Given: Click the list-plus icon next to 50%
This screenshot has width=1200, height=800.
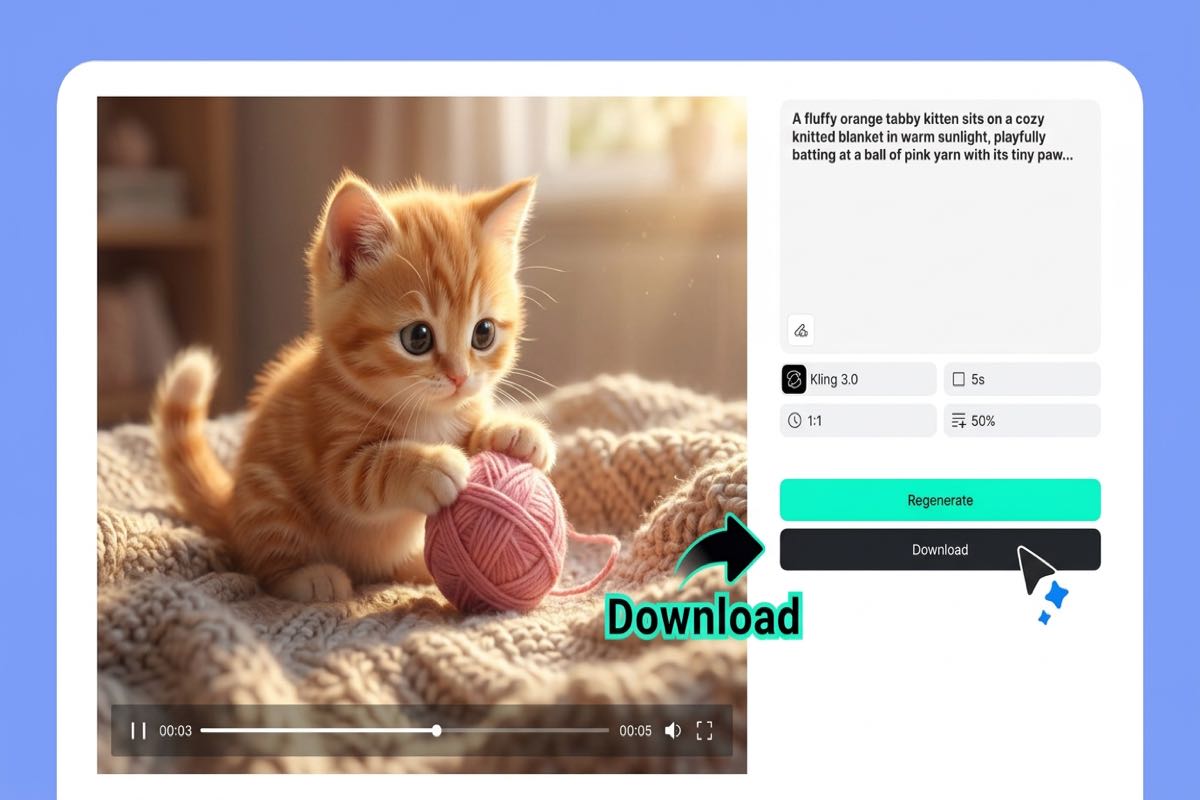Looking at the screenshot, I should point(957,420).
